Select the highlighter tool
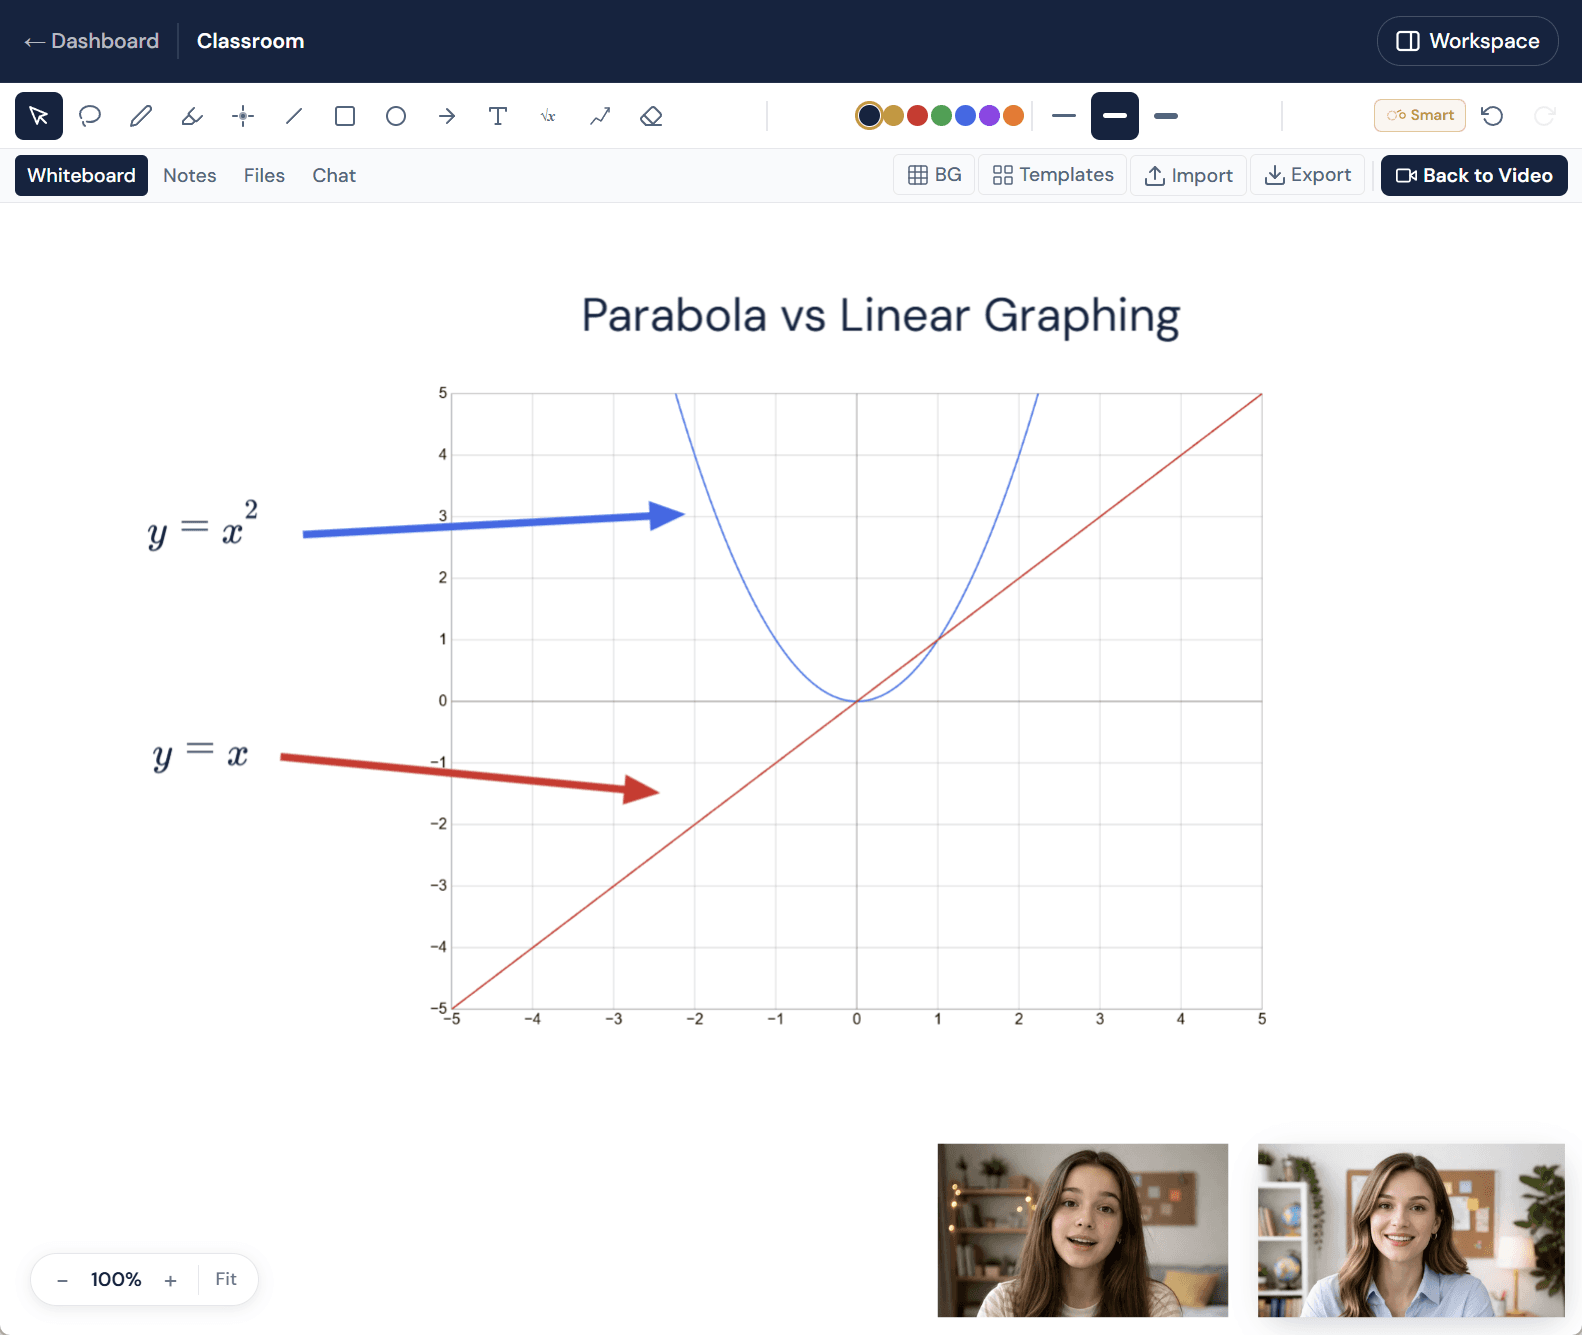 click(192, 116)
